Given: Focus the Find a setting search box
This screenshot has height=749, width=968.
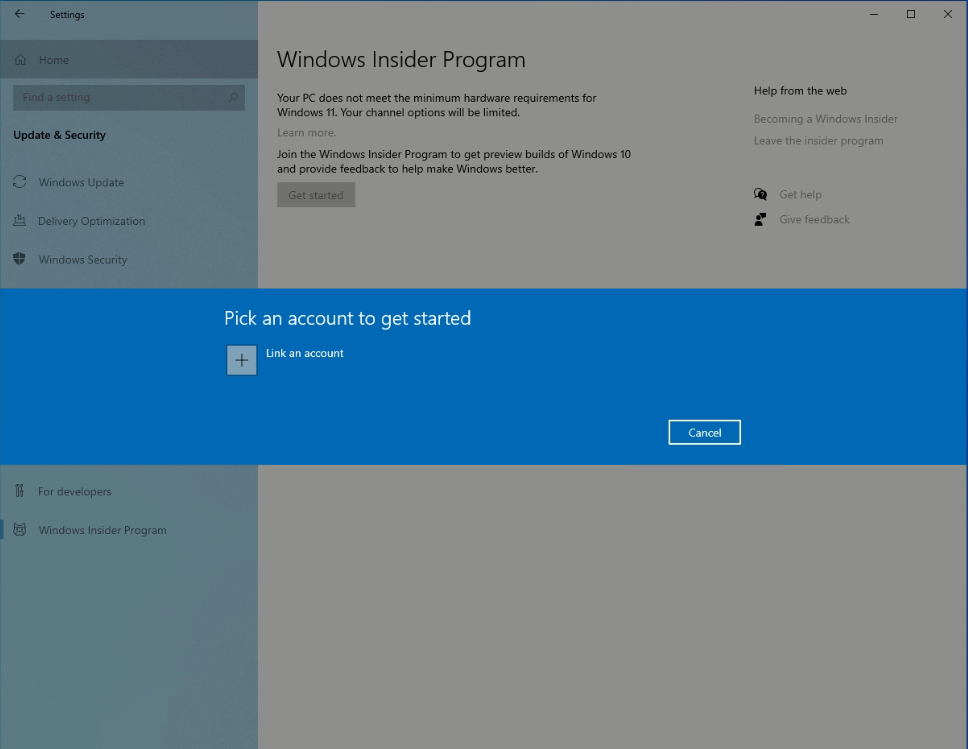Looking at the screenshot, I should coord(128,98).
